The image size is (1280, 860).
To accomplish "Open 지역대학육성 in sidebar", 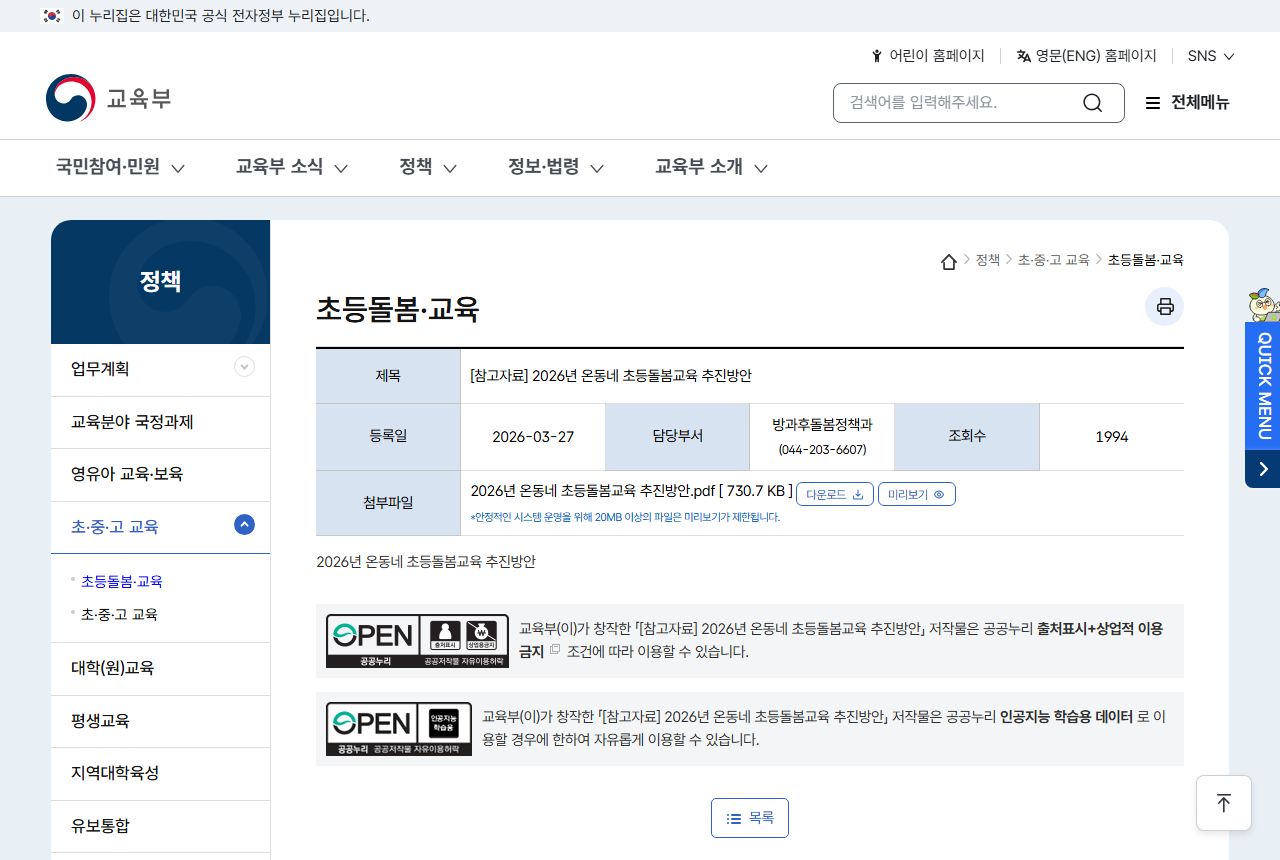I will [x=160, y=774].
